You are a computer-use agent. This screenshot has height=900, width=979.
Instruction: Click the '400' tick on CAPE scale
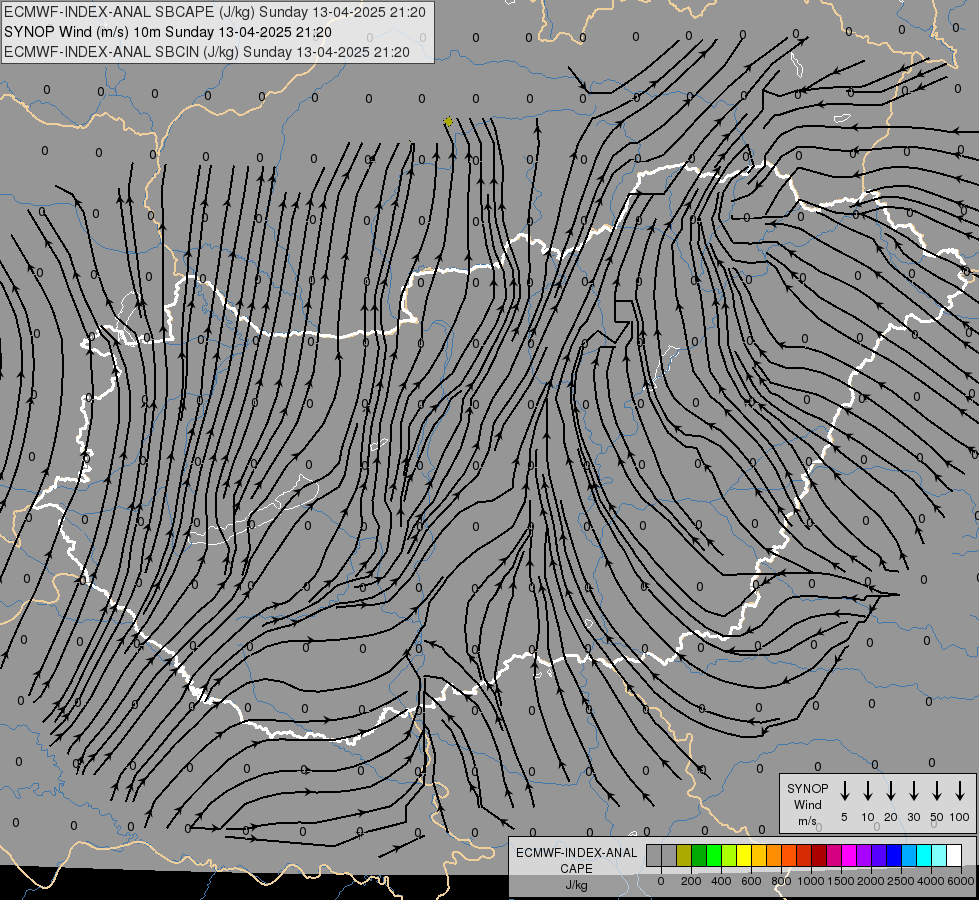pyautogui.click(x=721, y=881)
